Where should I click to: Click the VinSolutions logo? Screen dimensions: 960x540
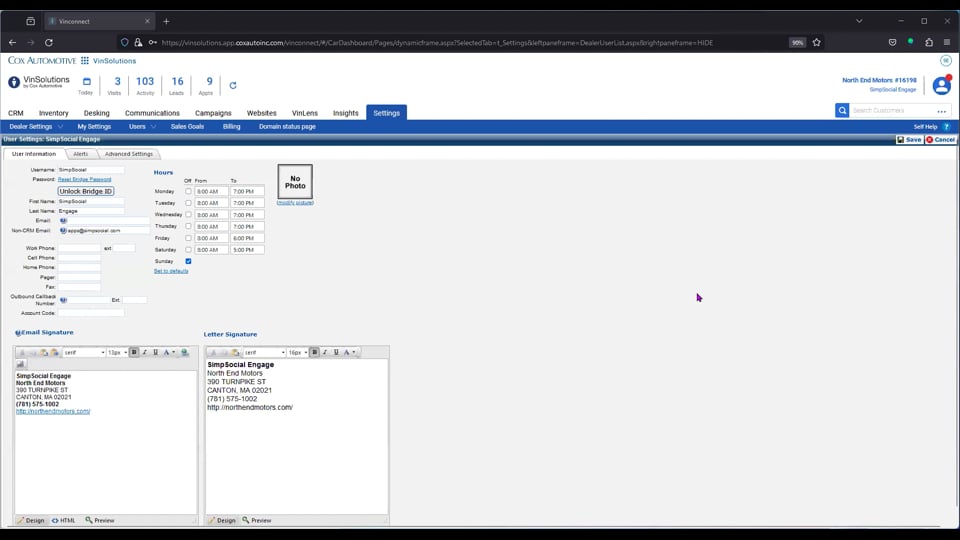[39, 82]
